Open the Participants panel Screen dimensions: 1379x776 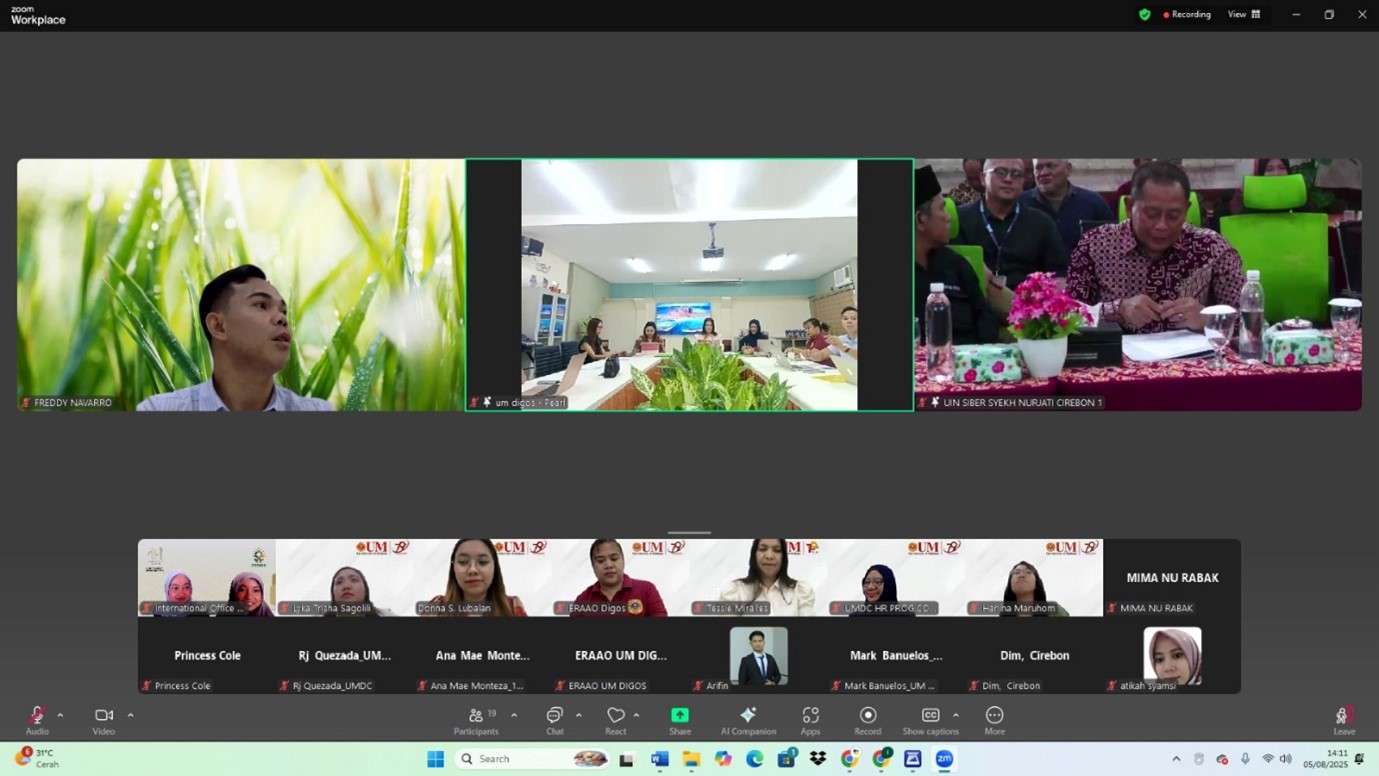click(x=476, y=720)
